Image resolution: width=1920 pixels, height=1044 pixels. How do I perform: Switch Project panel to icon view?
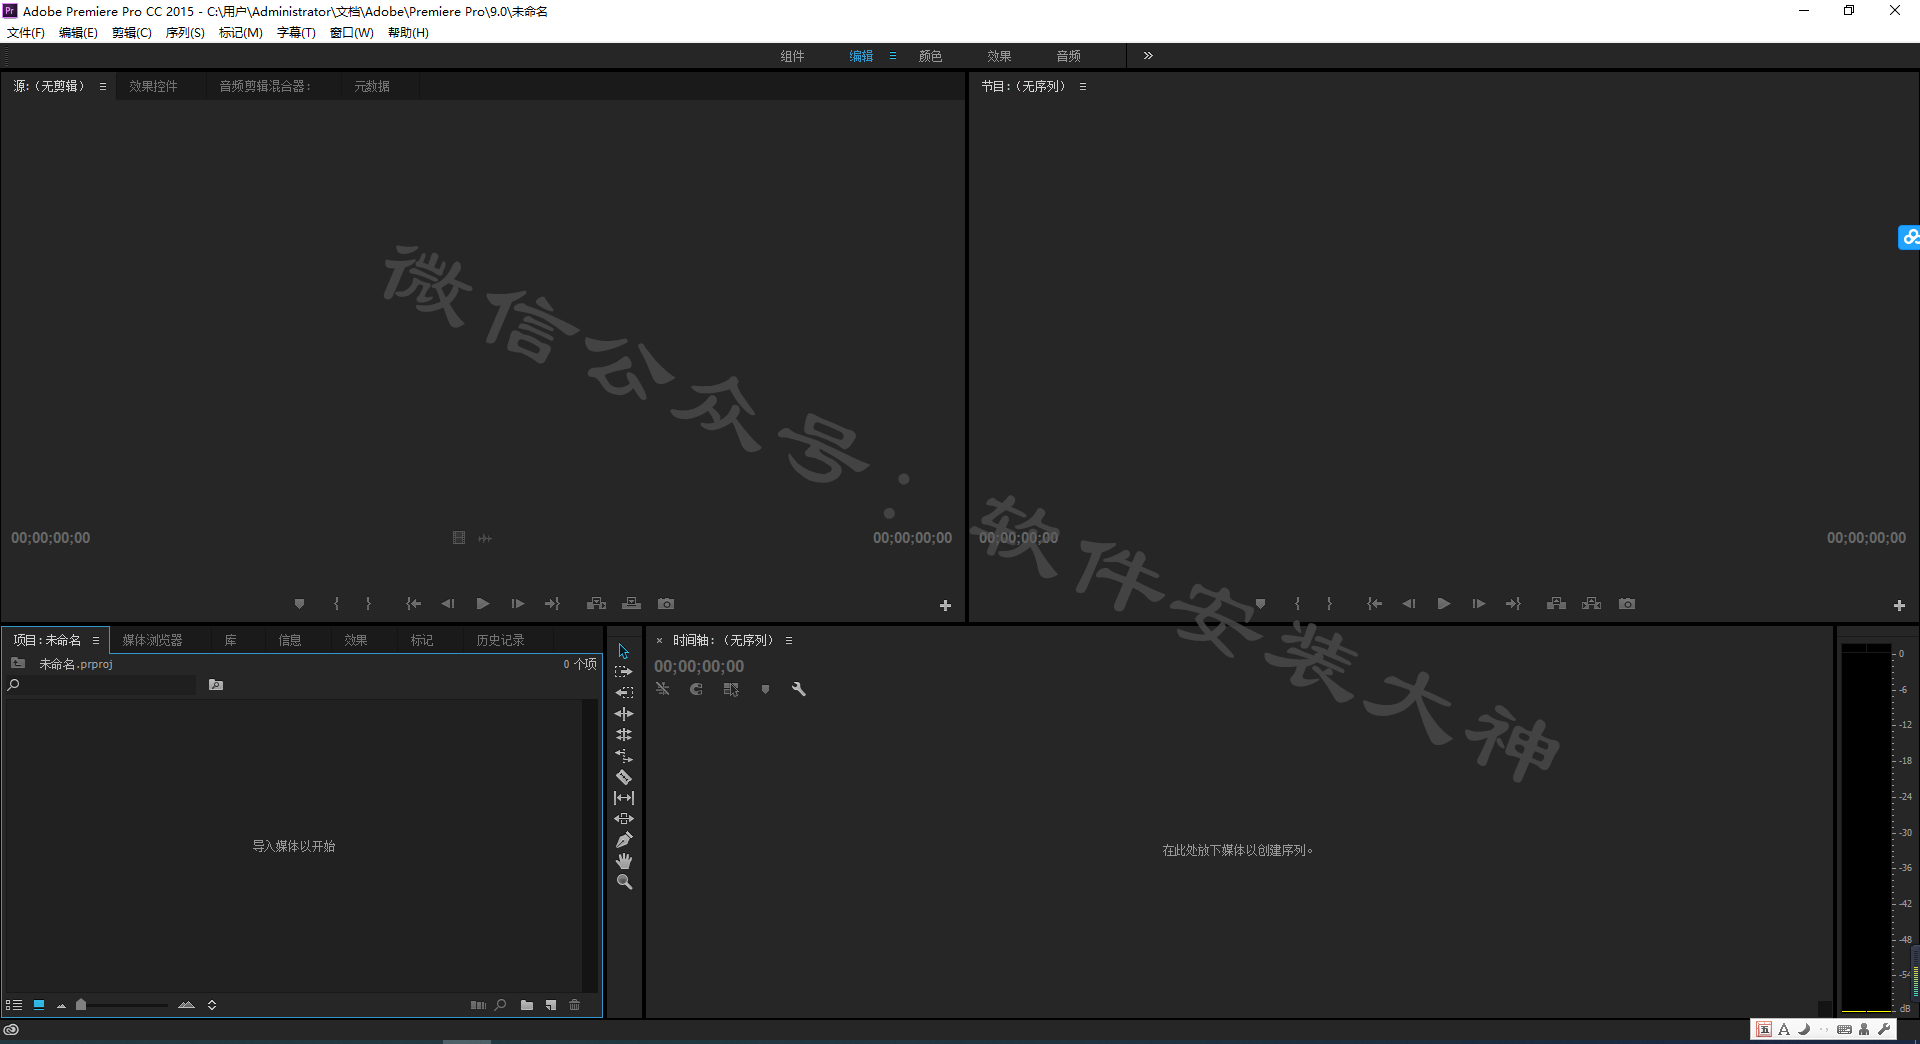coord(39,1005)
